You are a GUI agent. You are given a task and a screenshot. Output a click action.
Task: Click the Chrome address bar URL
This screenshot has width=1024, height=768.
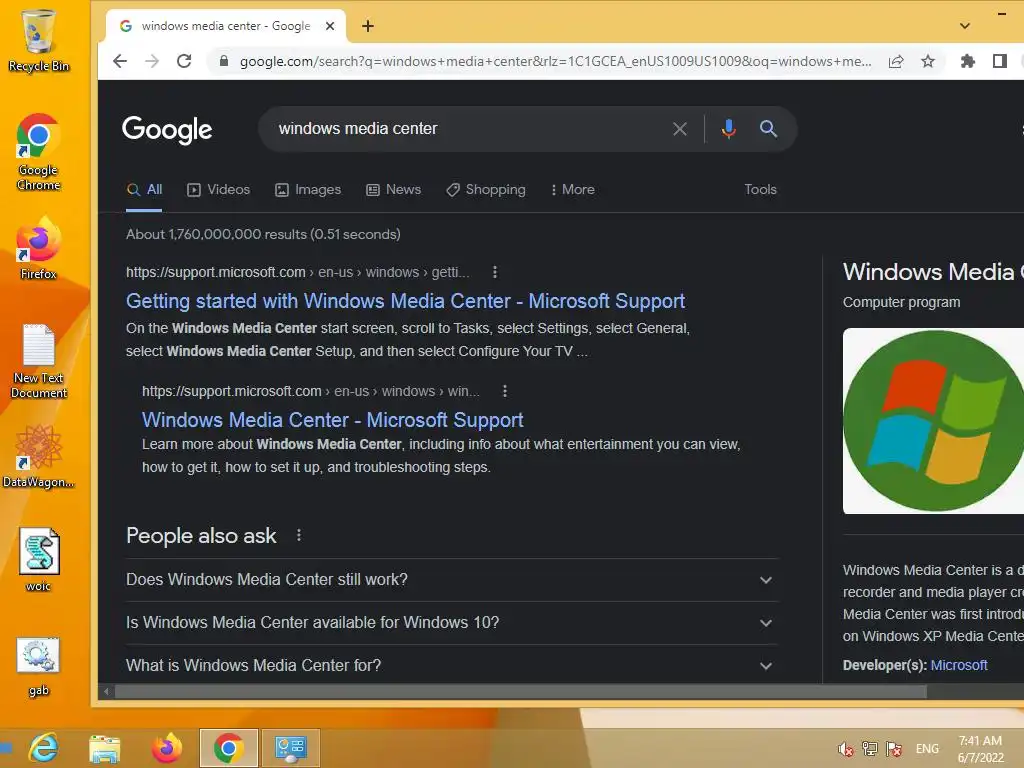pyautogui.click(x=555, y=61)
